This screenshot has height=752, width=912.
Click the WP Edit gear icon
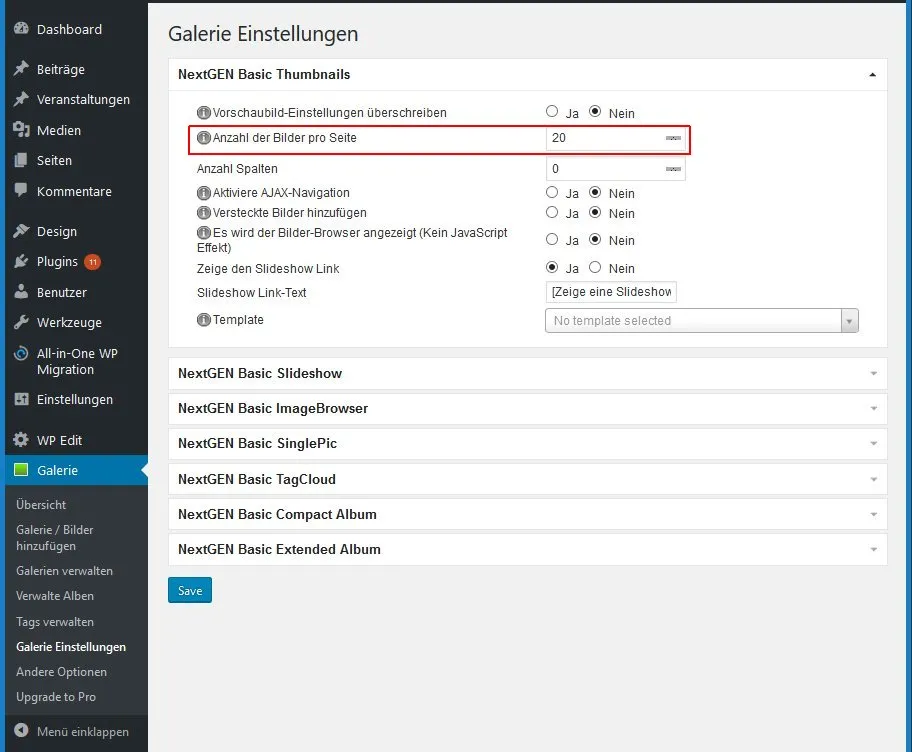tap(21, 440)
